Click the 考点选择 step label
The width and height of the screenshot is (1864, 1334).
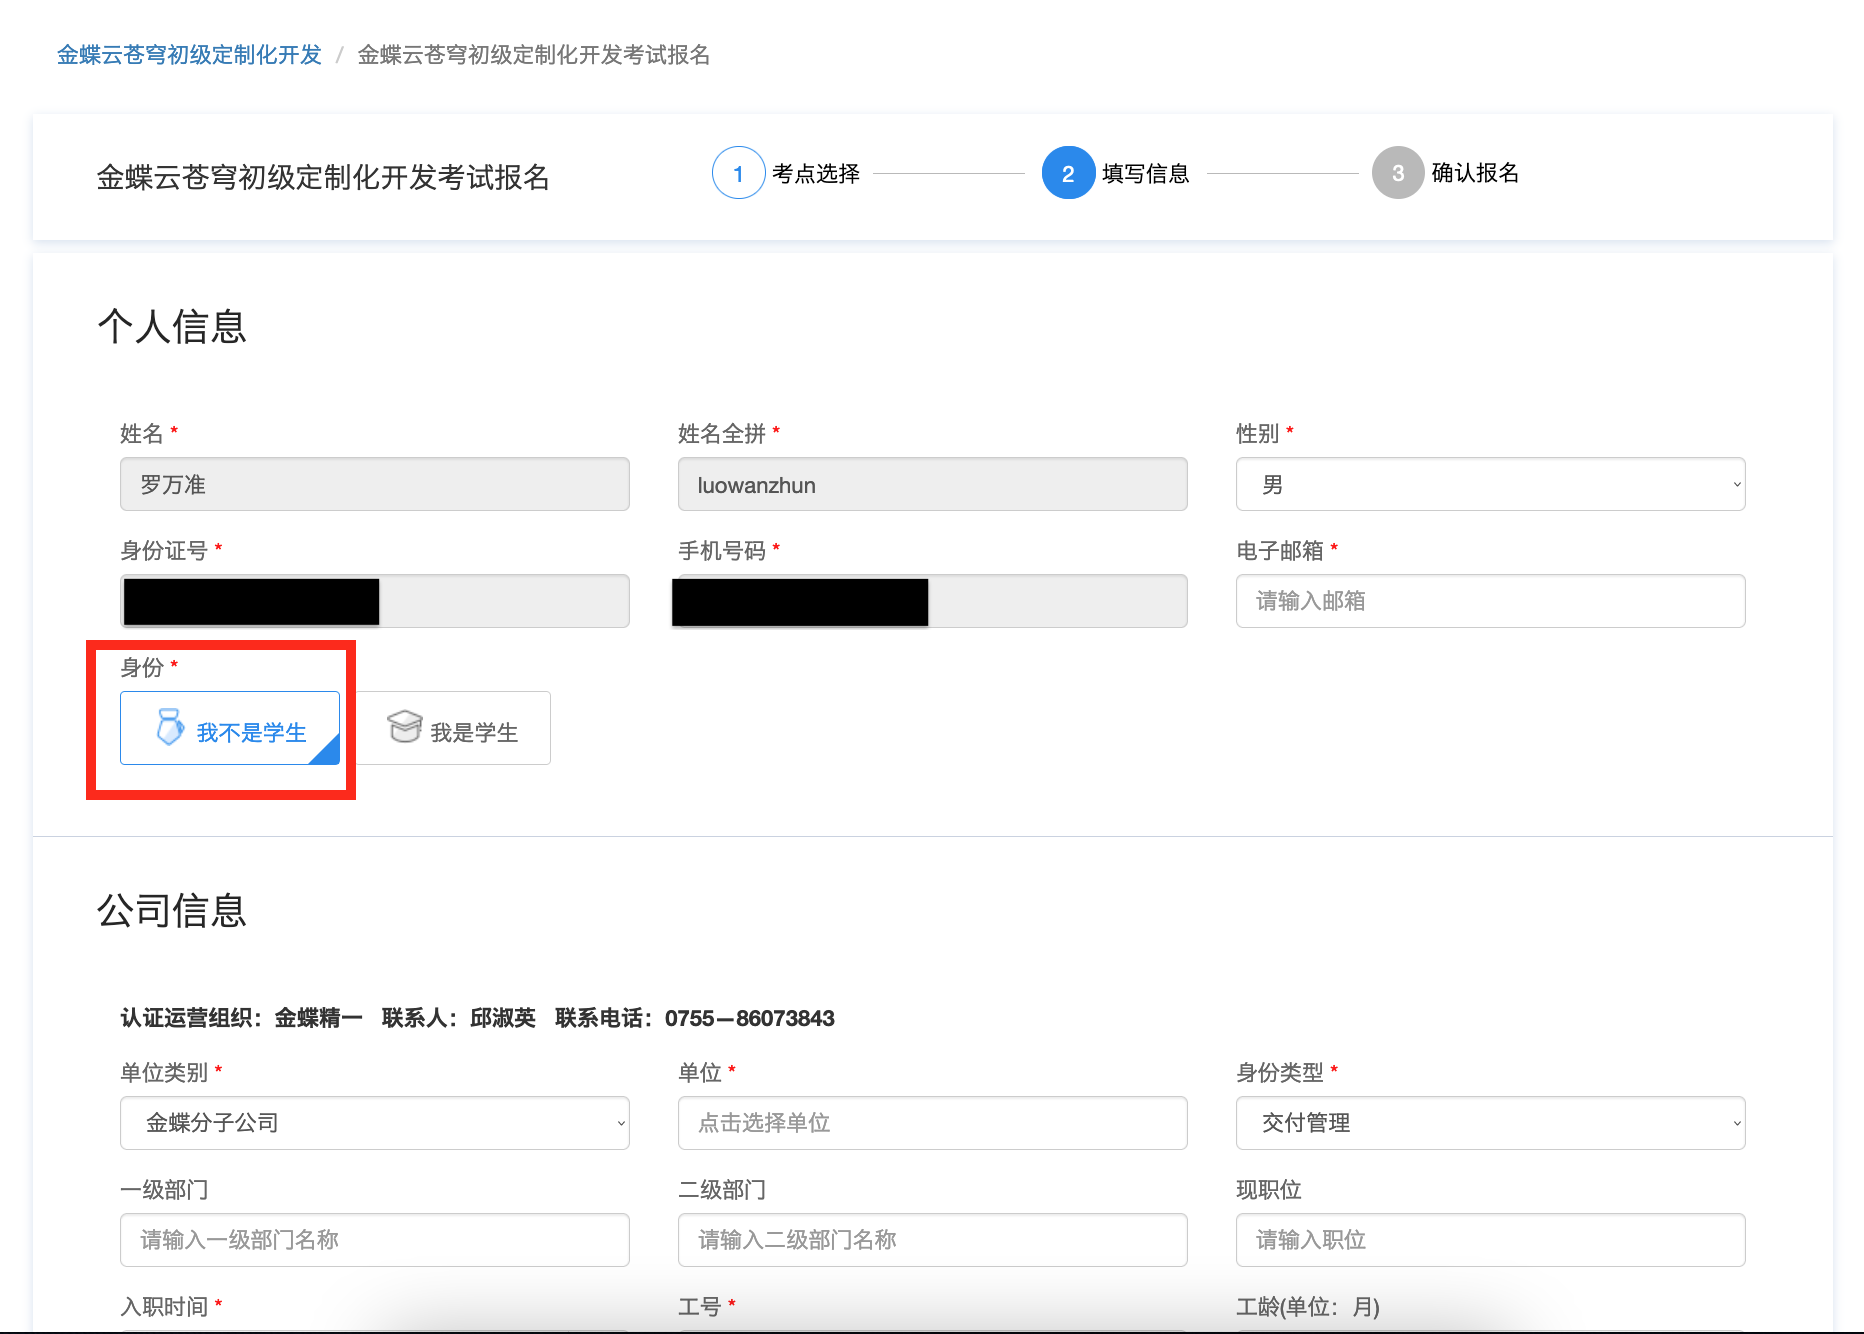(x=816, y=173)
